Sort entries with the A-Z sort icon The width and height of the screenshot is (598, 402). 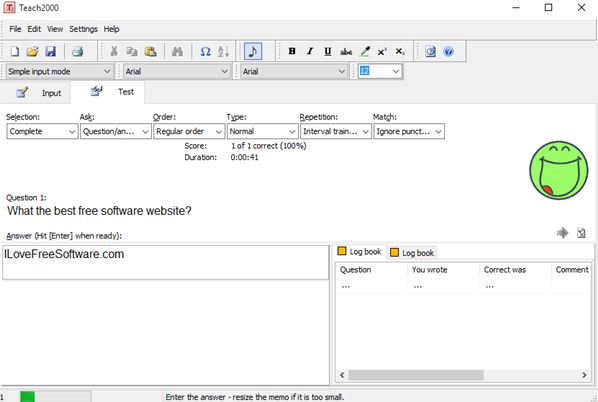pyautogui.click(x=223, y=51)
